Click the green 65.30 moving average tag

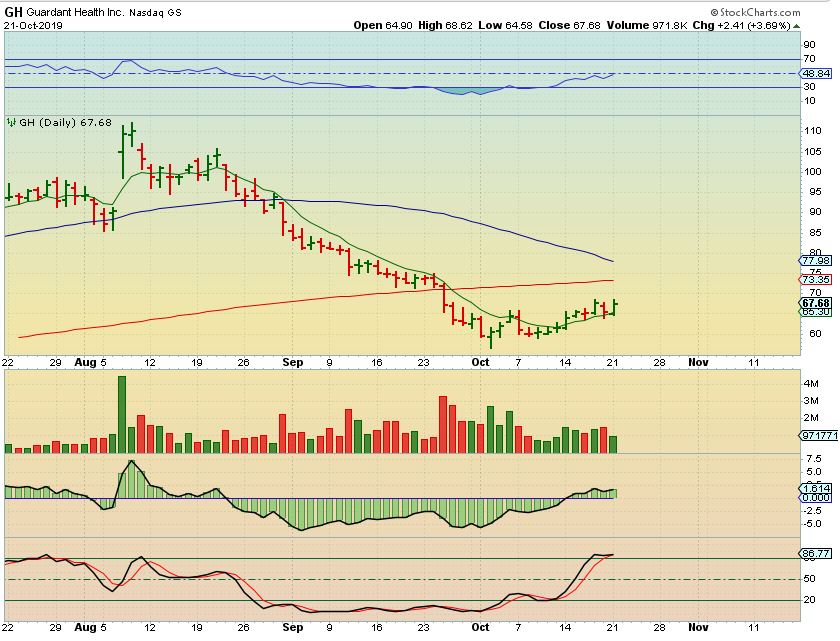(x=816, y=312)
